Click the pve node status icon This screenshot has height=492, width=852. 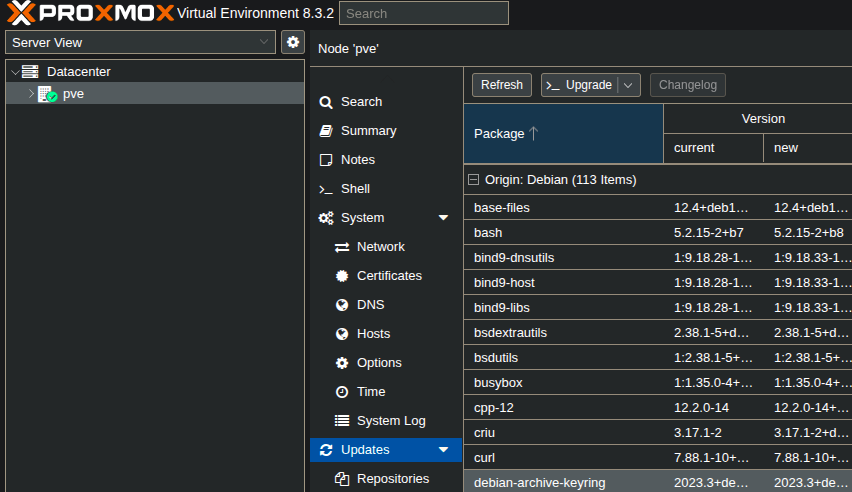pyautogui.click(x=48, y=94)
